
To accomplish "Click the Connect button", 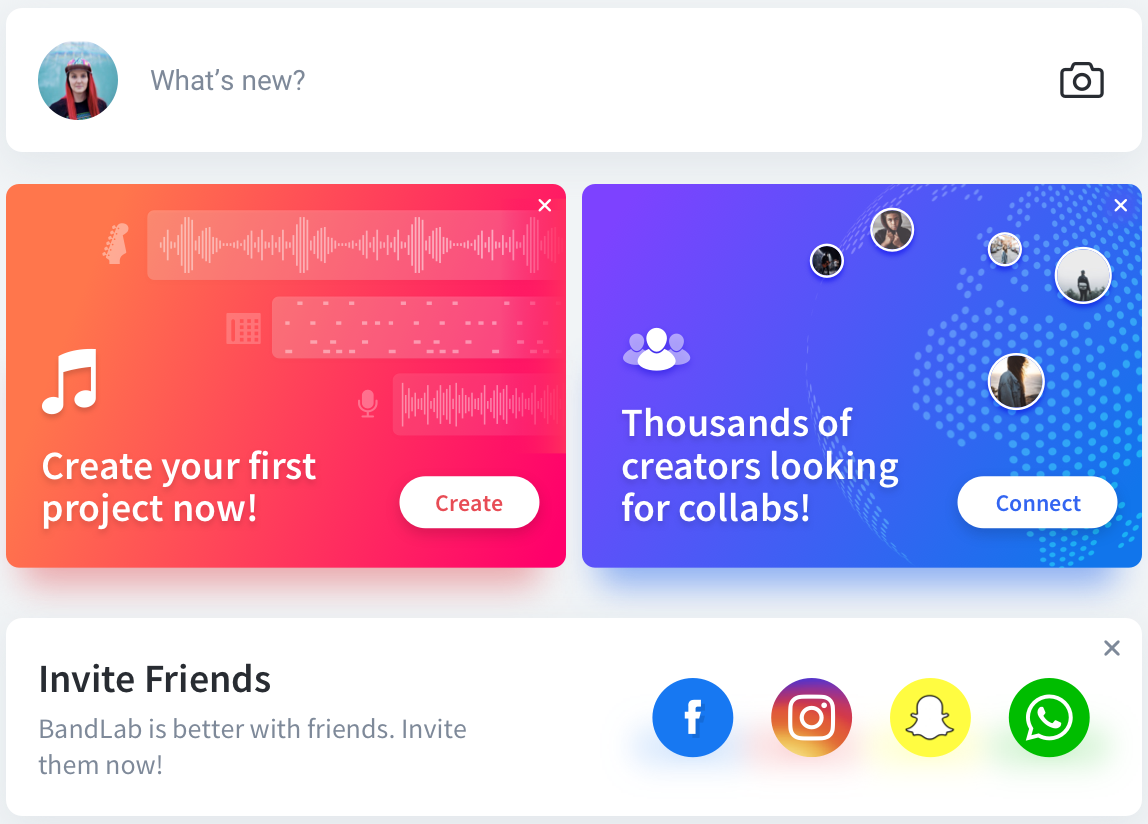I will click(1037, 502).
